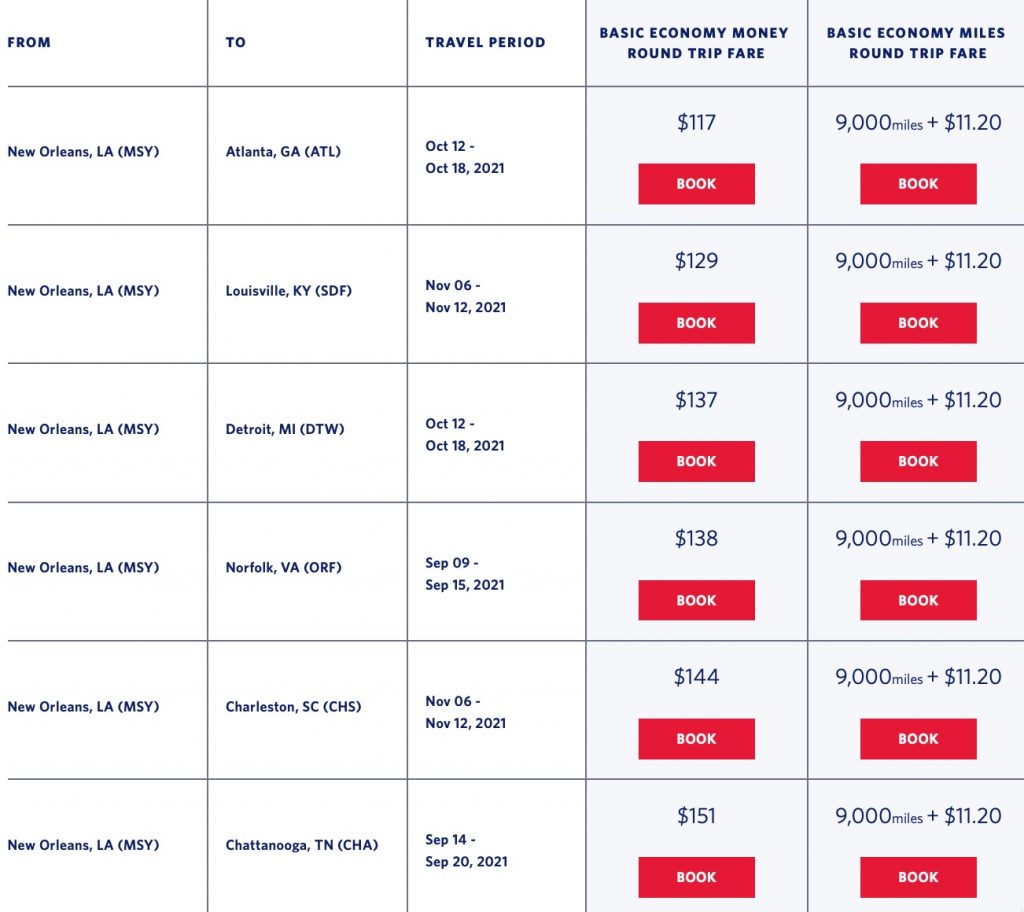
Task: Click the Sep 09 - Sep 15 travel period
Action: (x=465, y=574)
